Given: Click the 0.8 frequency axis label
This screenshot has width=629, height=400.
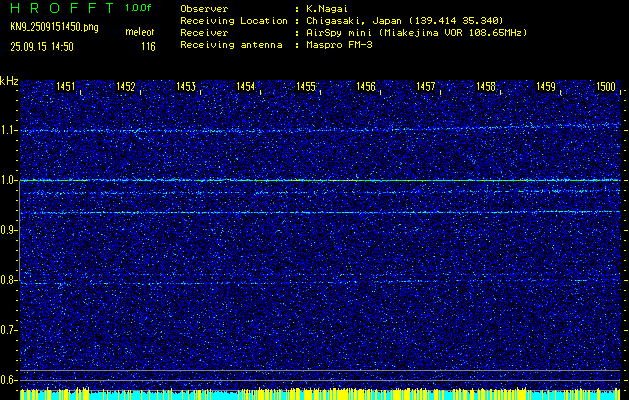Looking at the screenshot, I should pos(8,280).
